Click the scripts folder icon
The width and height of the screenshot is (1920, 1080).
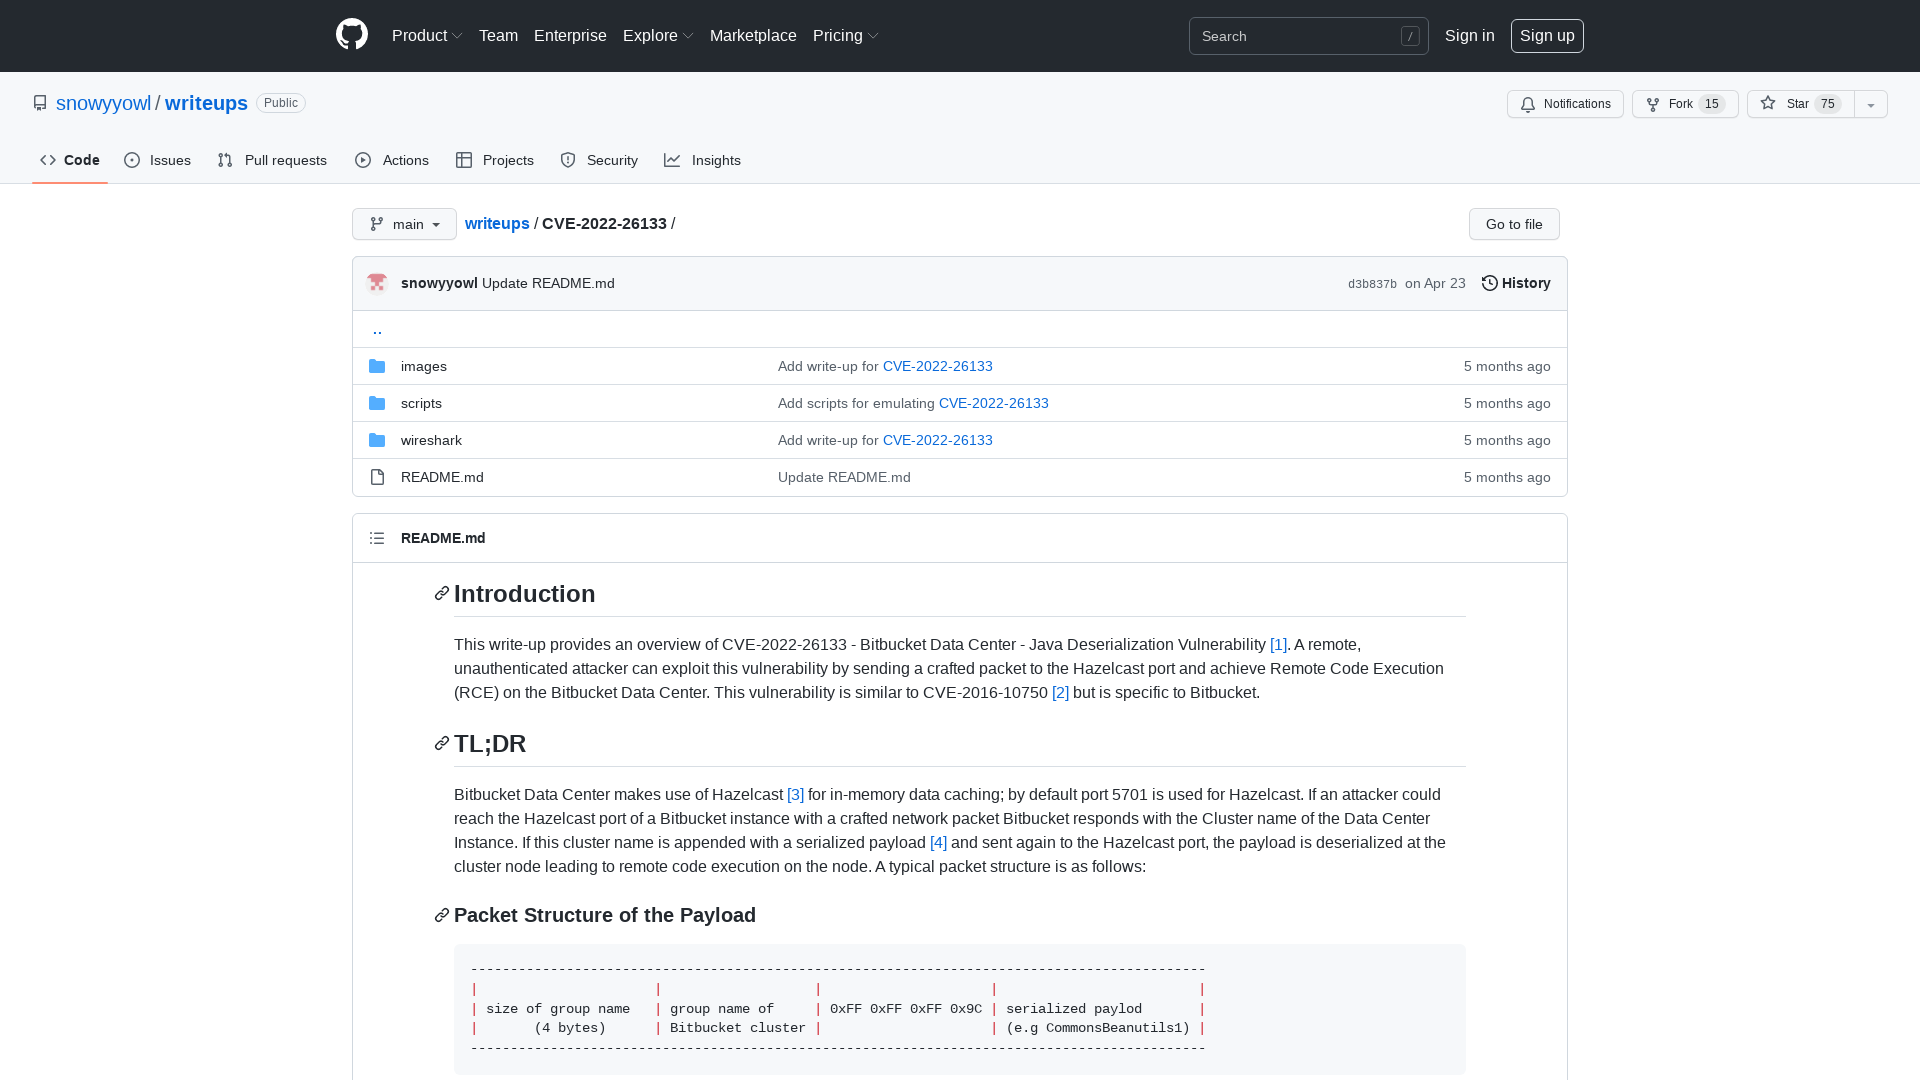(x=377, y=403)
